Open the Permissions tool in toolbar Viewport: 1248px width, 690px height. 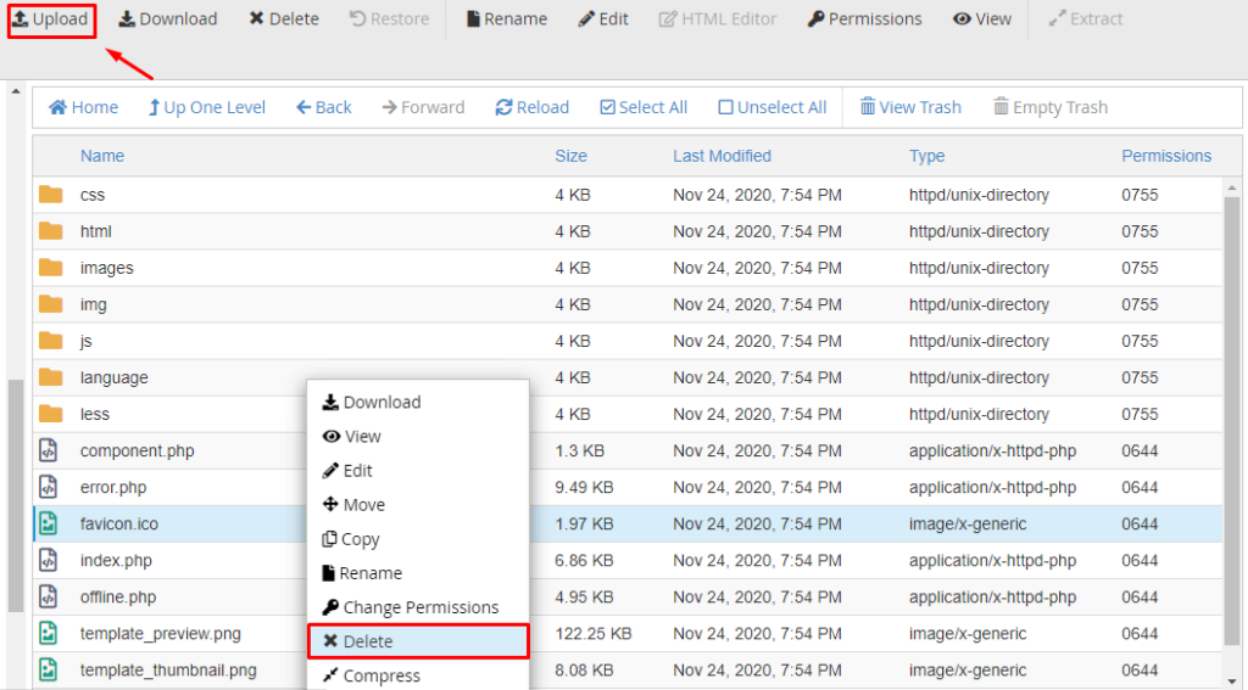[865, 19]
